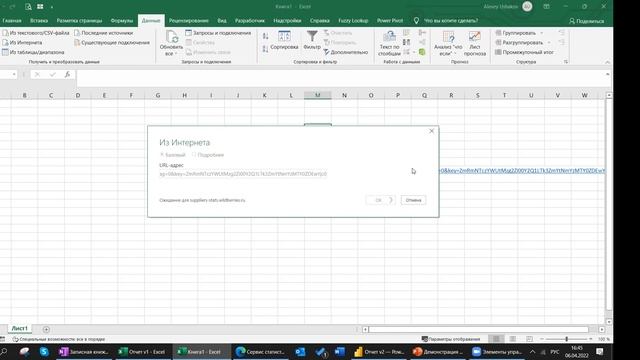The width and height of the screenshot is (640, 360).
Task: Click Cancel in the From Internet dialog
Action: point(413,200)
